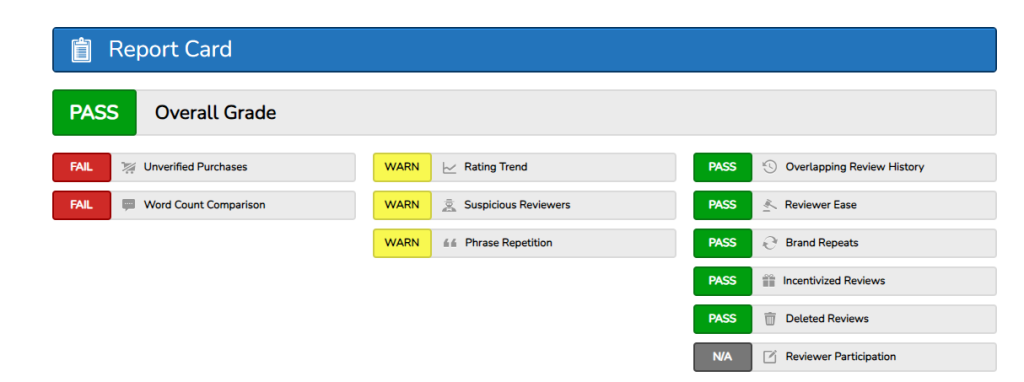
Task: Click the Unverified Purchases cart icon
Action: coord(129,167)
